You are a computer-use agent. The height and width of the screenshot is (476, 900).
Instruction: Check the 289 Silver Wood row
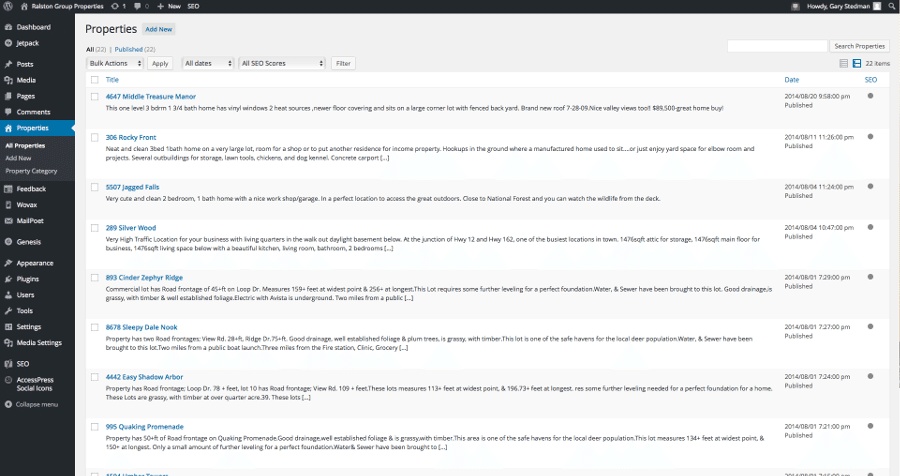(95, 228)
